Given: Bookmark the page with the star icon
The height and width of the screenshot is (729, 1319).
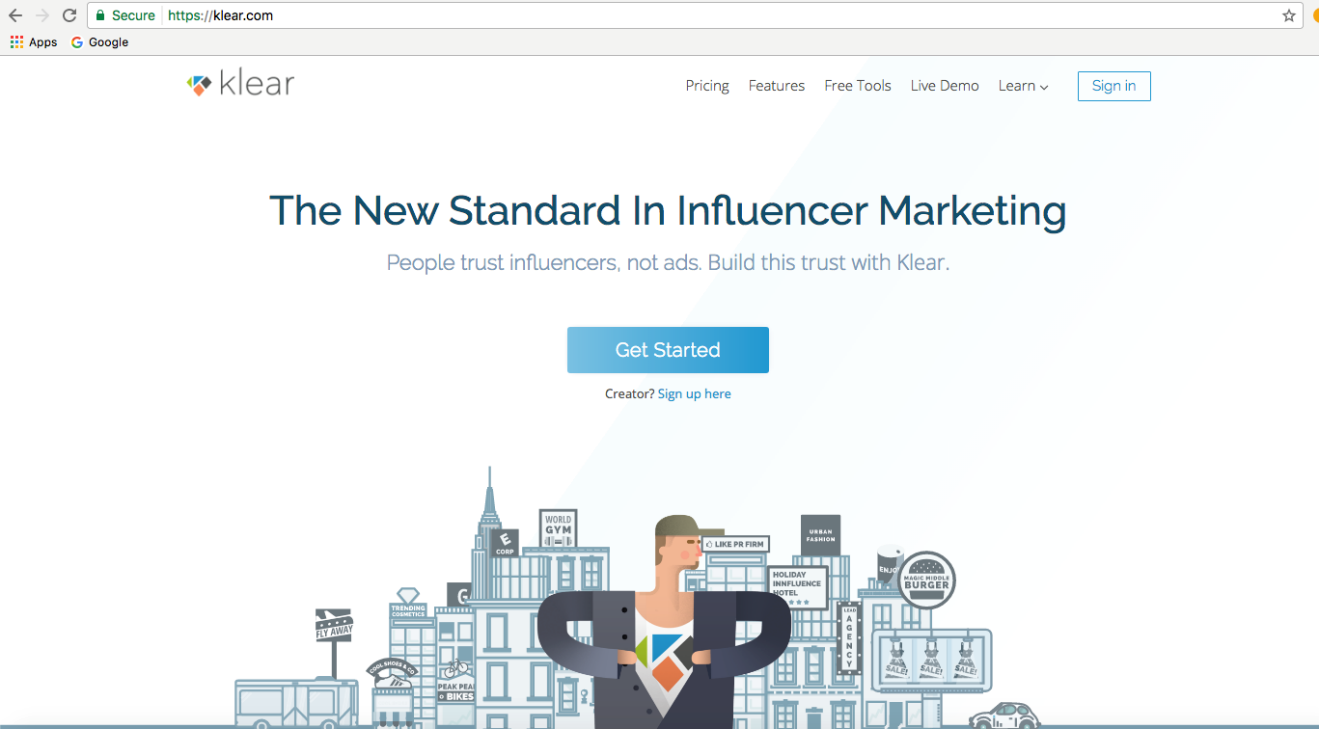Looking at the screenshot, I should click(x=1289, y=16).
